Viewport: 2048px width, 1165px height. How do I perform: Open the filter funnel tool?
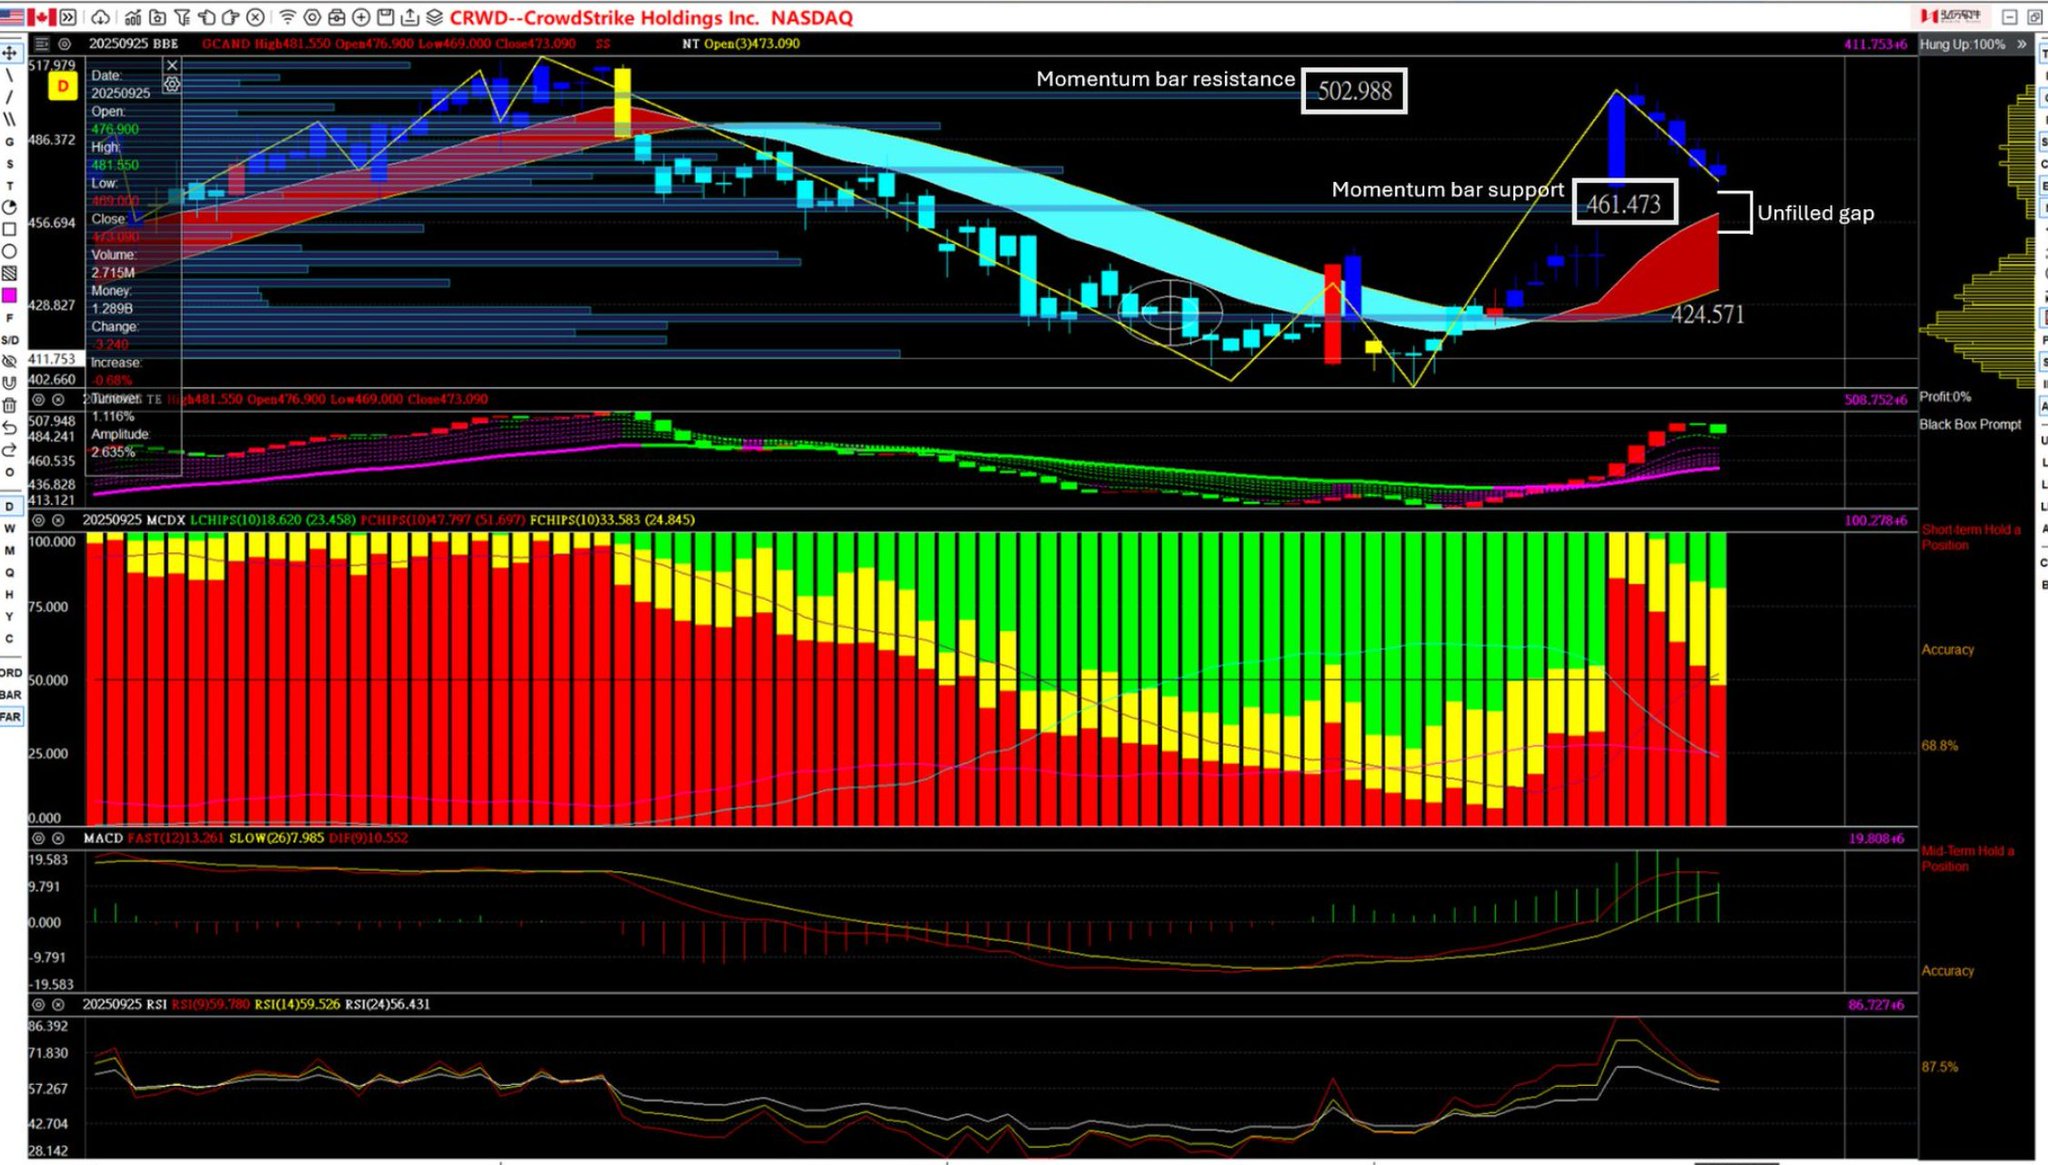182,17
